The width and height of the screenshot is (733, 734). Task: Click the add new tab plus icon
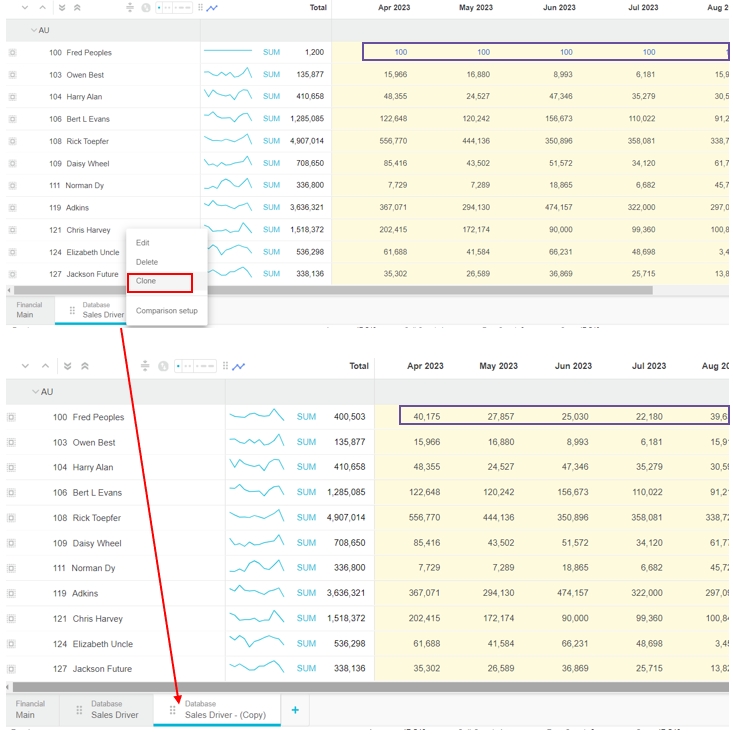pyautogui.click(x=295, y=710)
